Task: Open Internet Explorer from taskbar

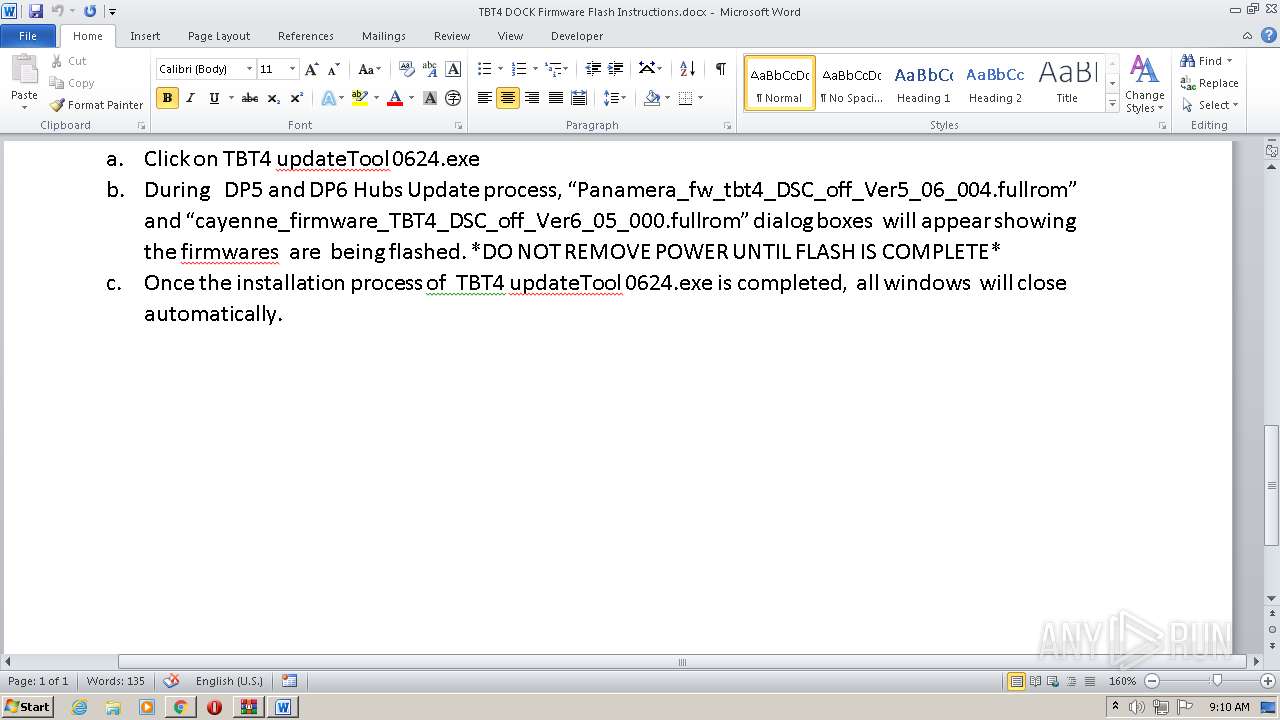Action: pyautogui.click(x=80, y=707)
